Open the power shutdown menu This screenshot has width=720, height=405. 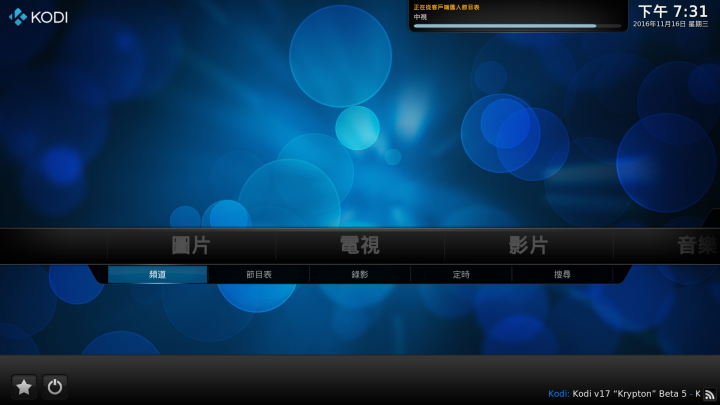pos(55,387)
